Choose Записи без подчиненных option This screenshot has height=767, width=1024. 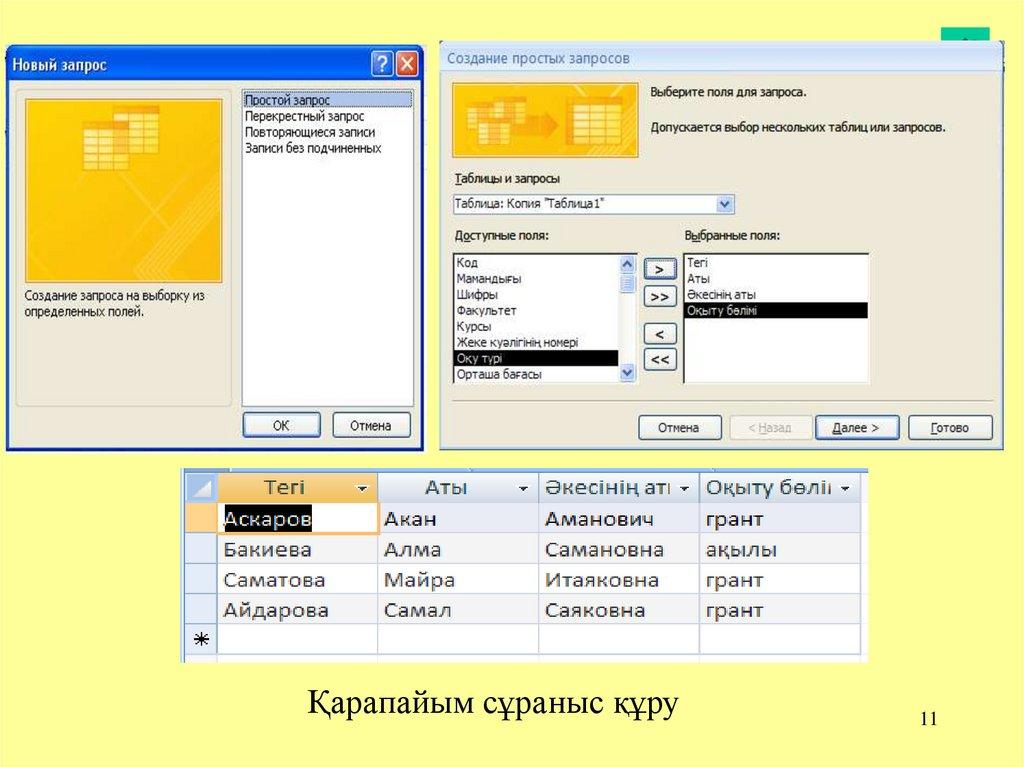point(312,148)
